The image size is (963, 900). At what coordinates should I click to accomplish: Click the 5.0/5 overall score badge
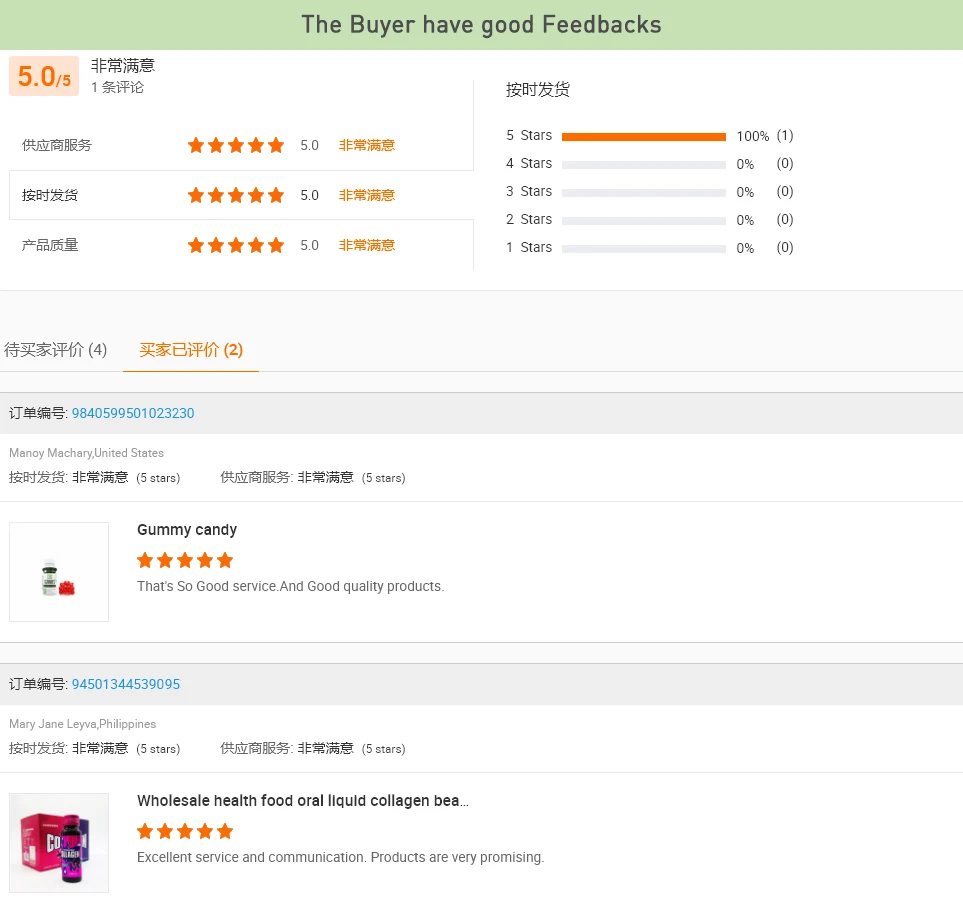point(44,77)
